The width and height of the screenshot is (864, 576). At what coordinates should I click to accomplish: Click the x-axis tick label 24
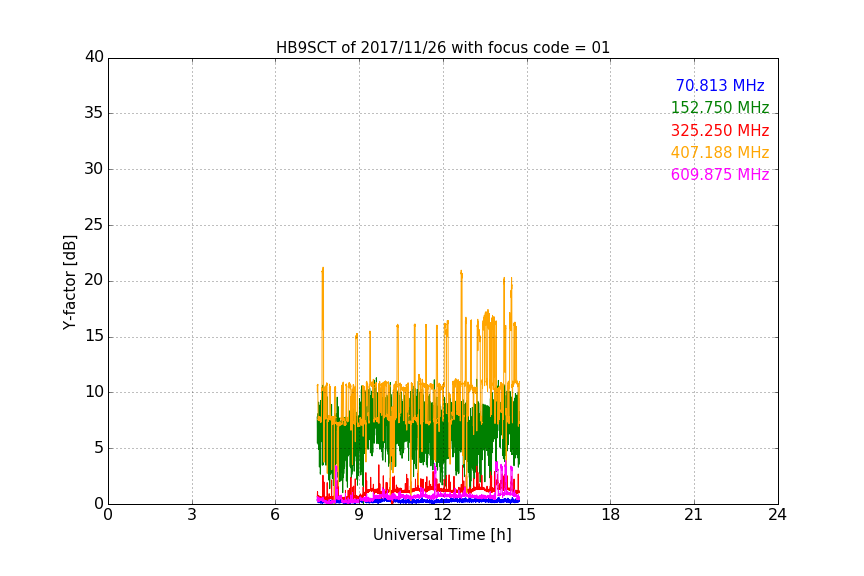coord(777,515)
